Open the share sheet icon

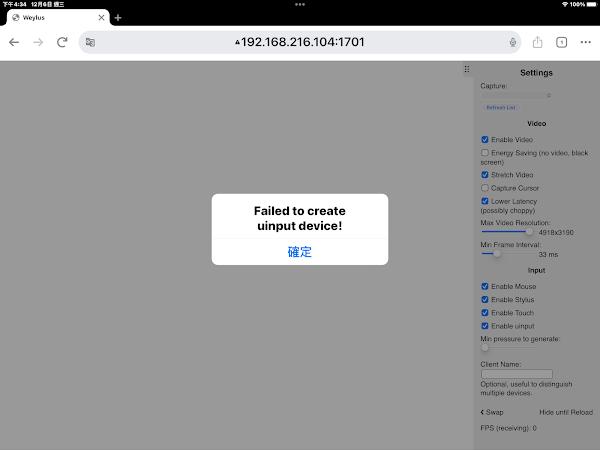(x=537, y=42)
